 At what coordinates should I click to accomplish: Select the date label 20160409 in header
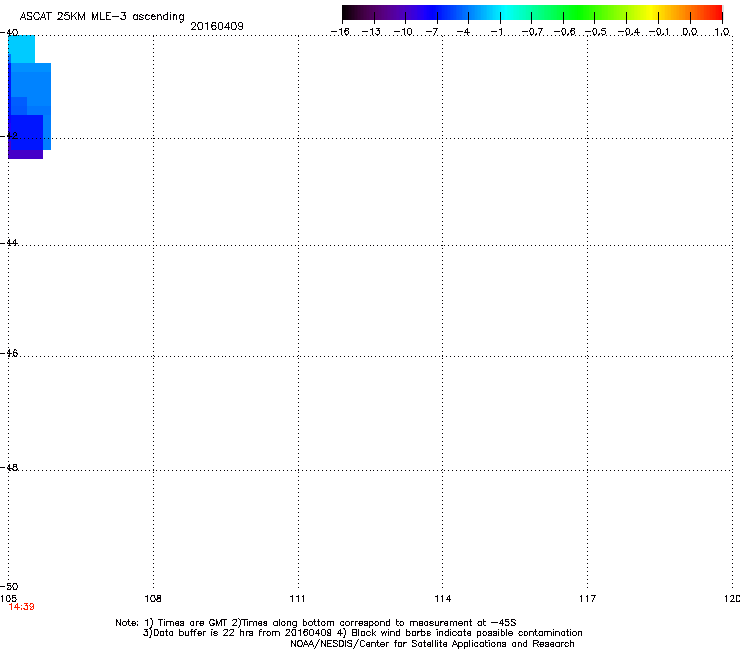(217, 26)
